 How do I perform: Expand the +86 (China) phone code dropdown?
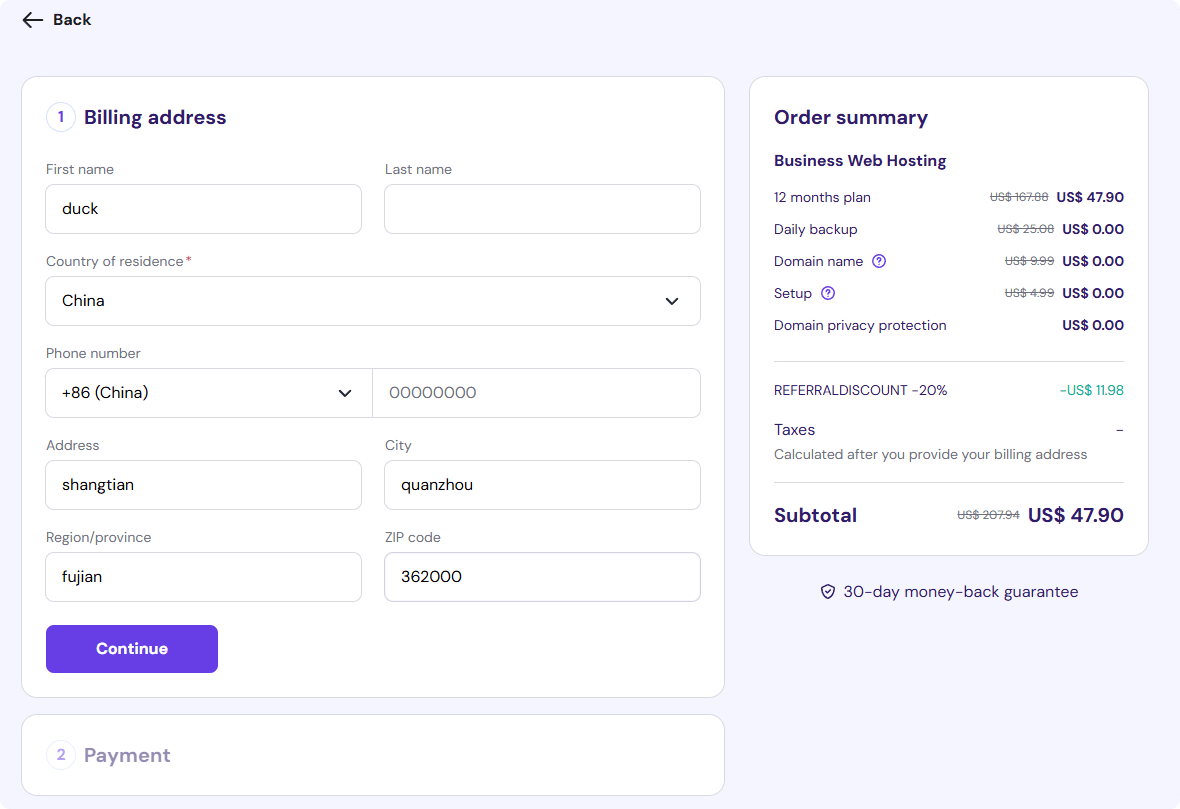click(208, 393)
